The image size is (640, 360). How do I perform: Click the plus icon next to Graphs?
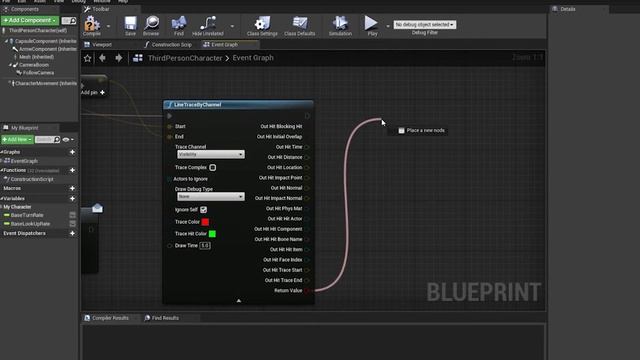point(72,152)
